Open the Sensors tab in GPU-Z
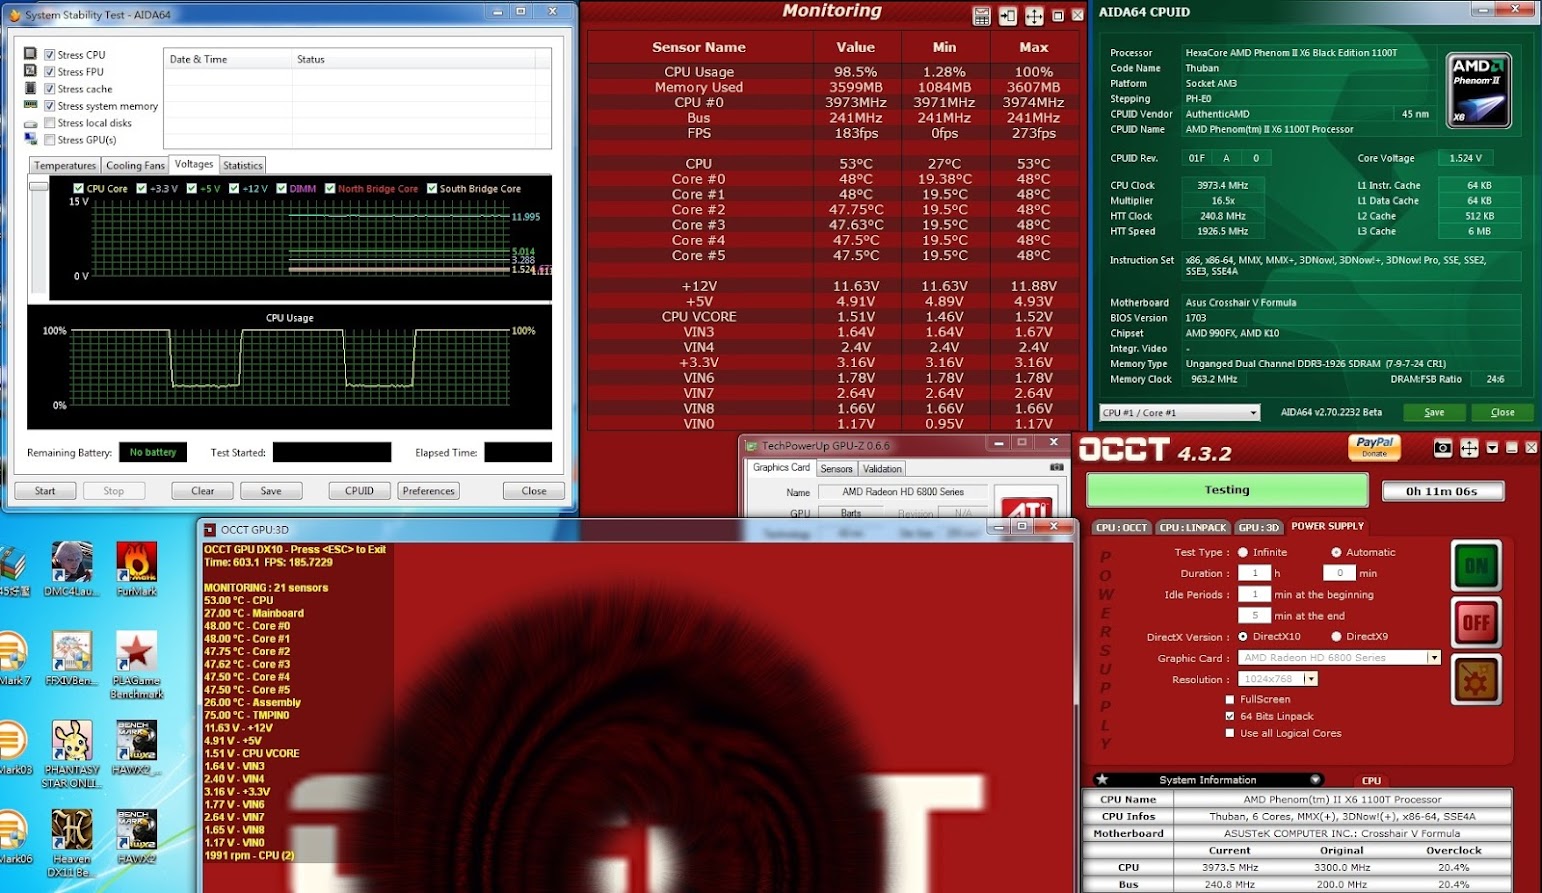This screenshot has width=1542, height=893. point(837,469)
